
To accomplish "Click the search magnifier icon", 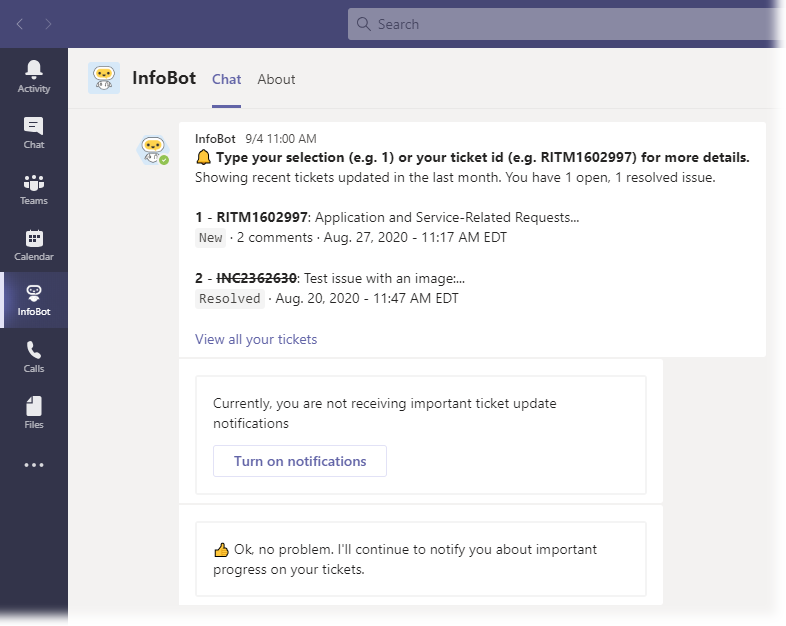I will (x=363, y=24).
